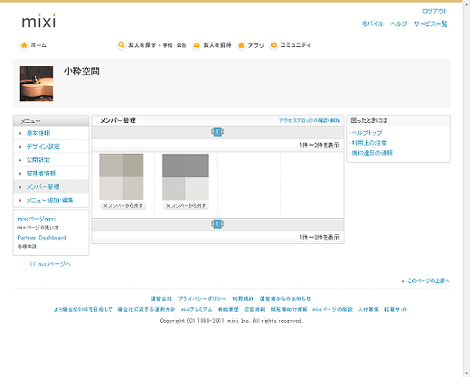This screenshot has height=377, width=470.
Task: Click the アプリ puzzle icon
Action: (241, 45)
